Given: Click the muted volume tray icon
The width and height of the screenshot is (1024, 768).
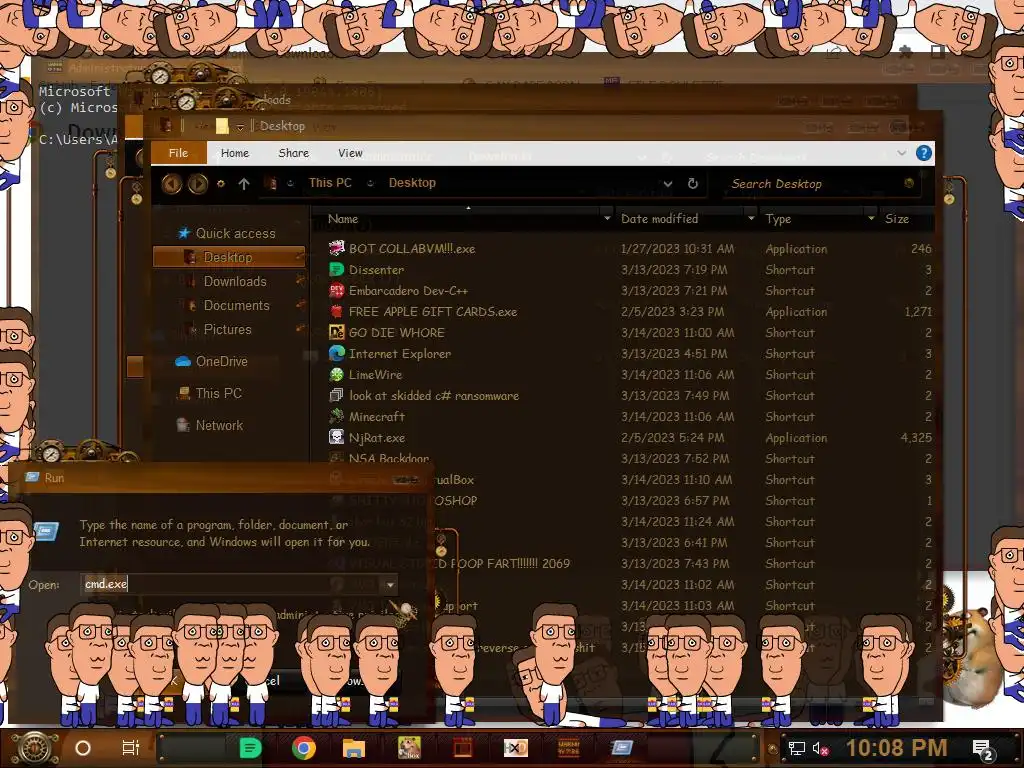Looking at the screenshot, I should point(820,748).
